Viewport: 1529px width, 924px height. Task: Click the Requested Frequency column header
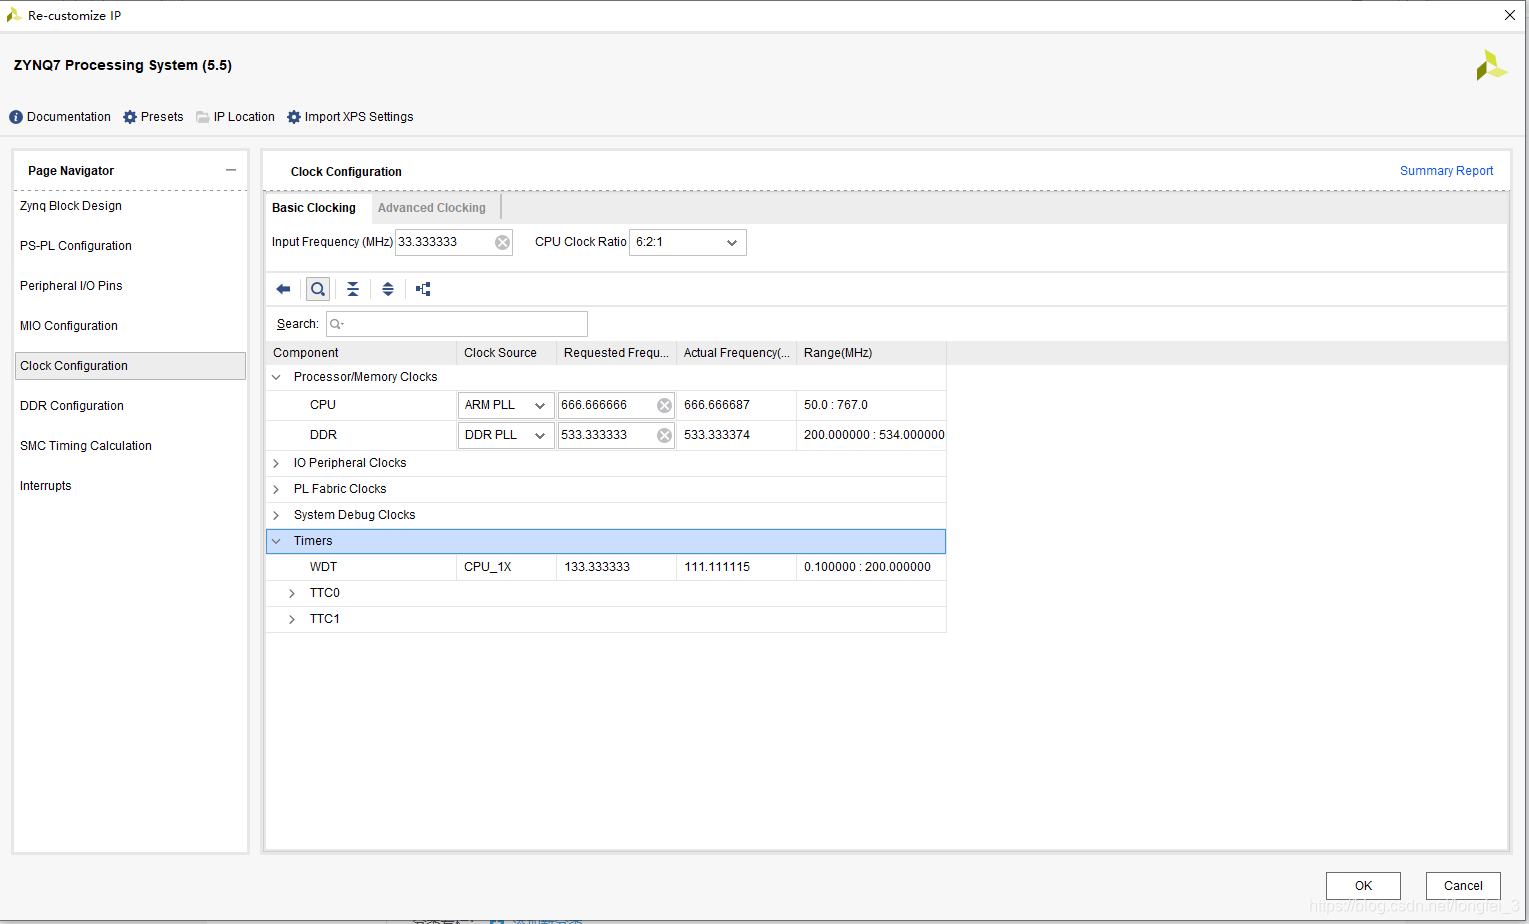coord(616,353)
